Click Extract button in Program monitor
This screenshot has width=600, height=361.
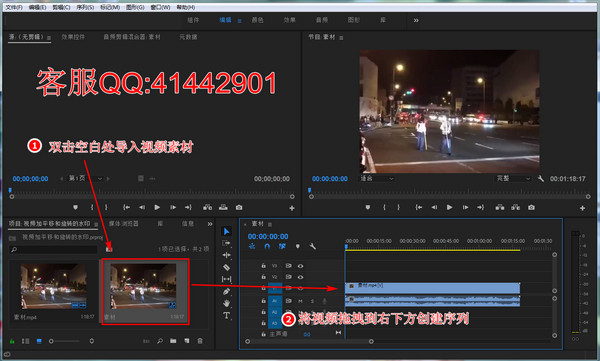(x=515, y=207)
